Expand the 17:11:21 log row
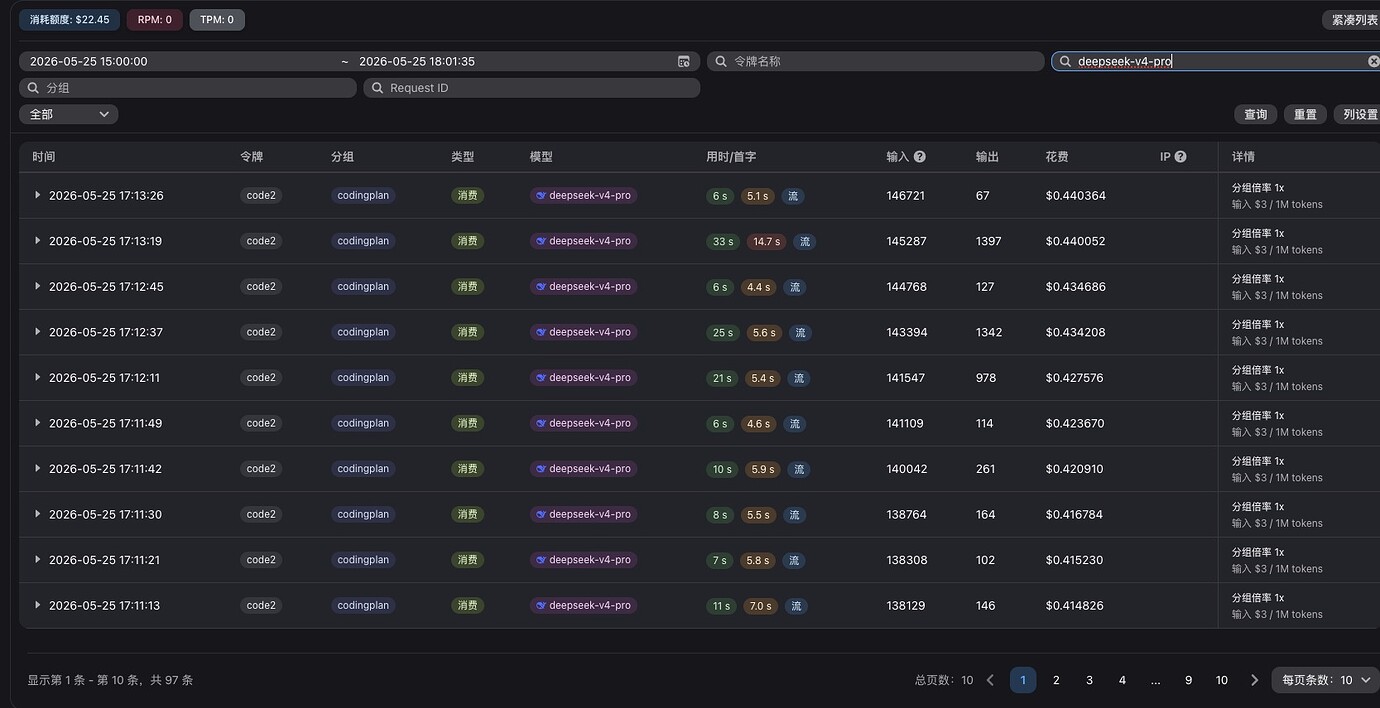1380x708 pixels. [38, 560]
